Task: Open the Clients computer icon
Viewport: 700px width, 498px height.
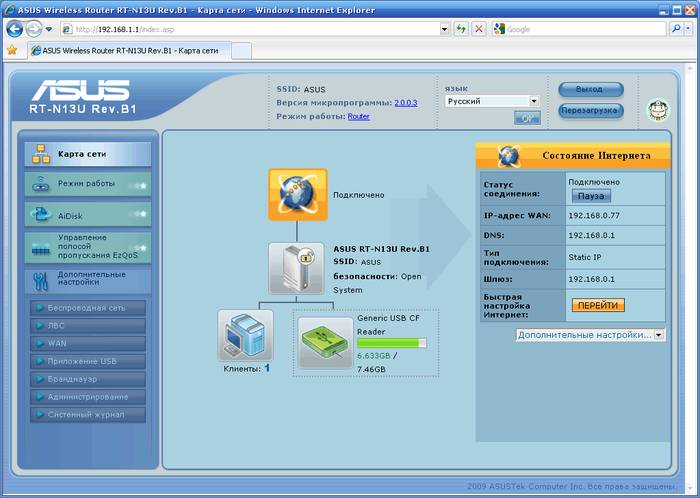Action: [245, 335]
